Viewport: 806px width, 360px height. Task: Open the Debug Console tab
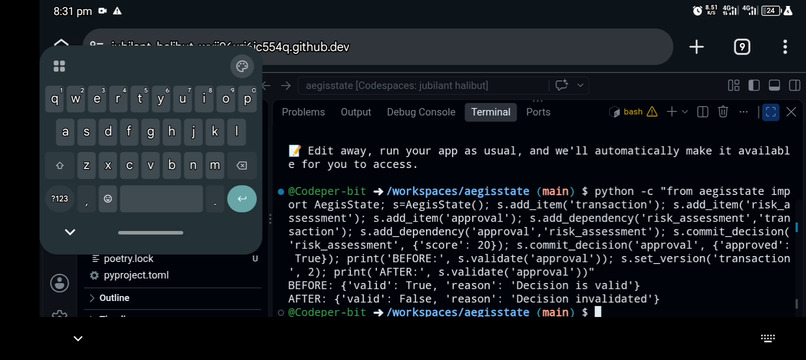(421, 112)
